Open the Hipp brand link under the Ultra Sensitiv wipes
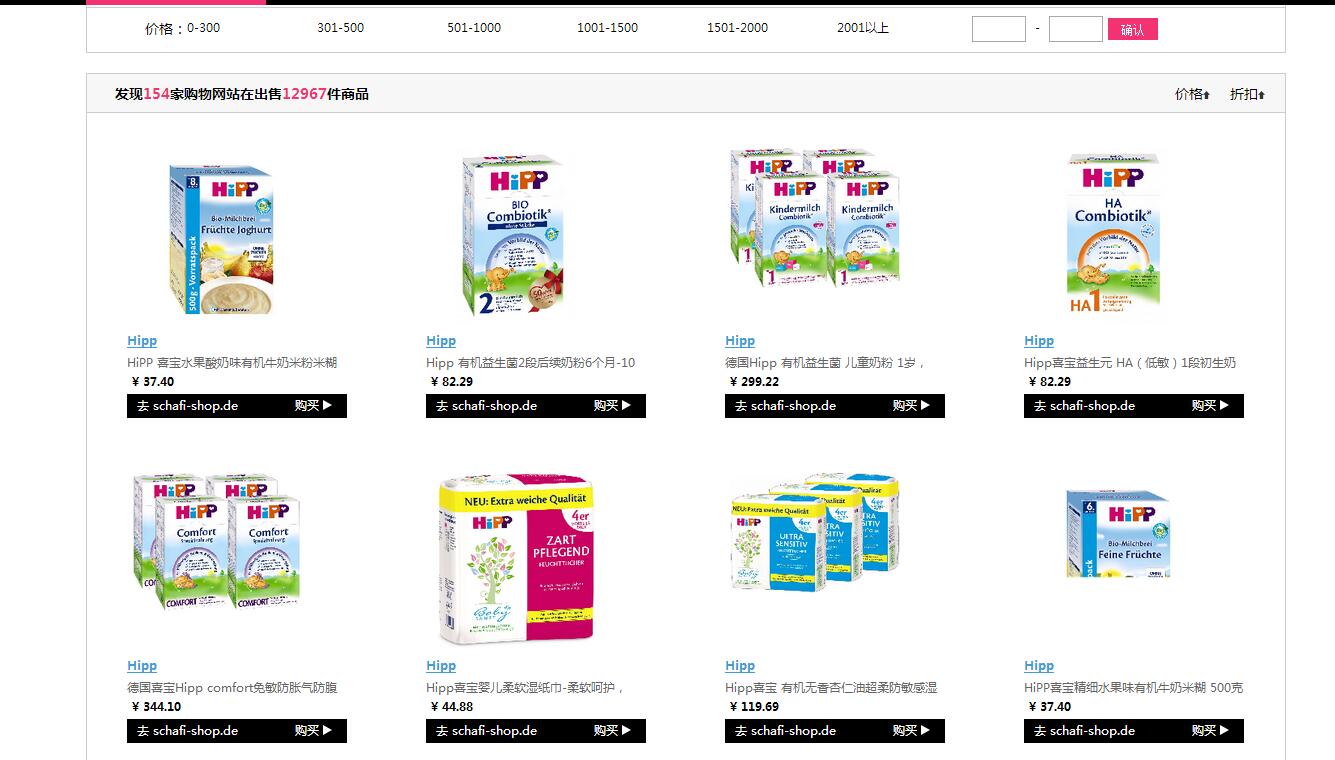The height and width of the screenshot is (760, 1335). tap(740, 666)
